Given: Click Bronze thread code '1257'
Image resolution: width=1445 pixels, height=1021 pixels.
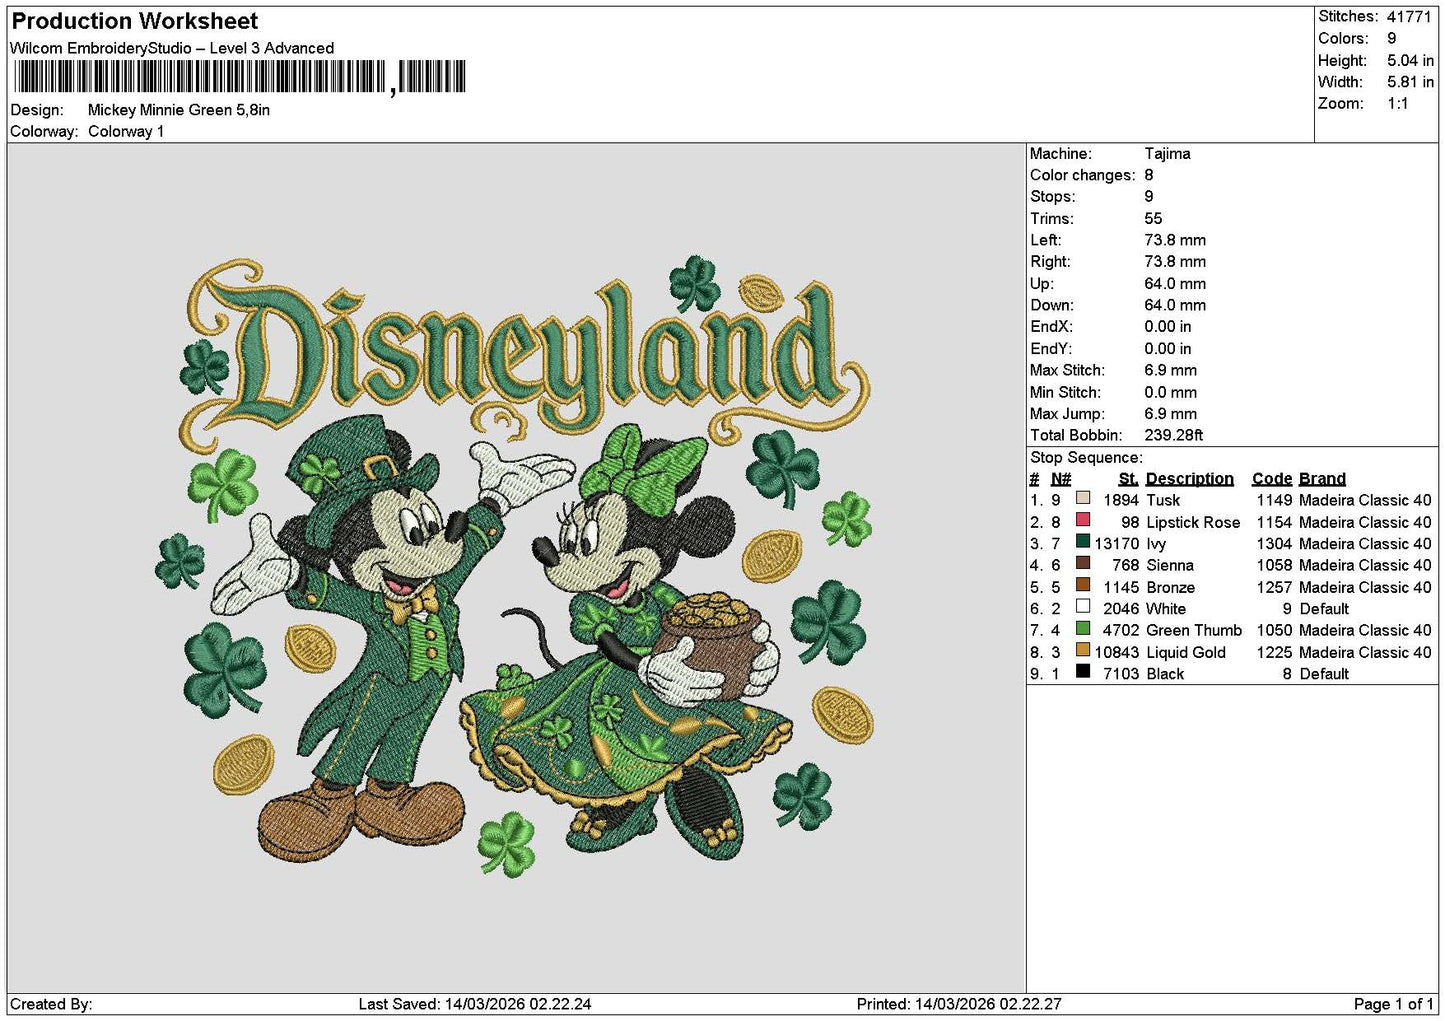Looking at the screenshot, I should [x=1274, y=587].
